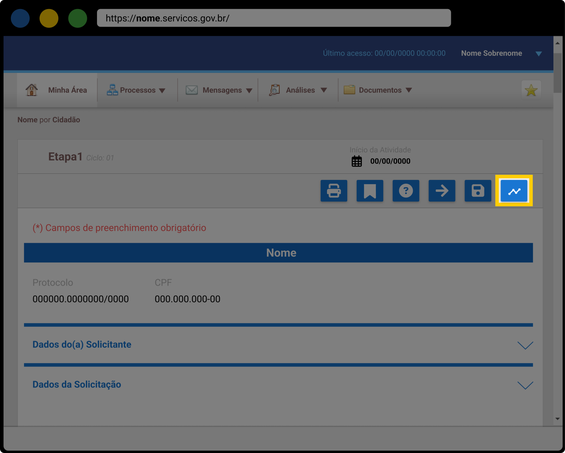Select the Minha Área tab
Viewport: 565px width, 453px height.
click(57, 90)
